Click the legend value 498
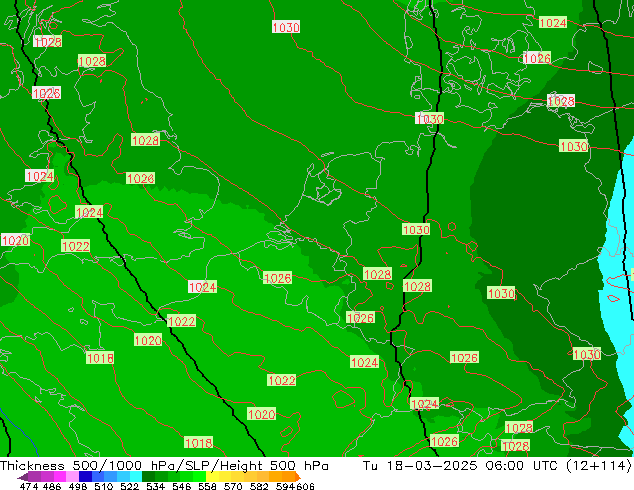This screenshot has width=634, height=490. click(x=78, y=486)
